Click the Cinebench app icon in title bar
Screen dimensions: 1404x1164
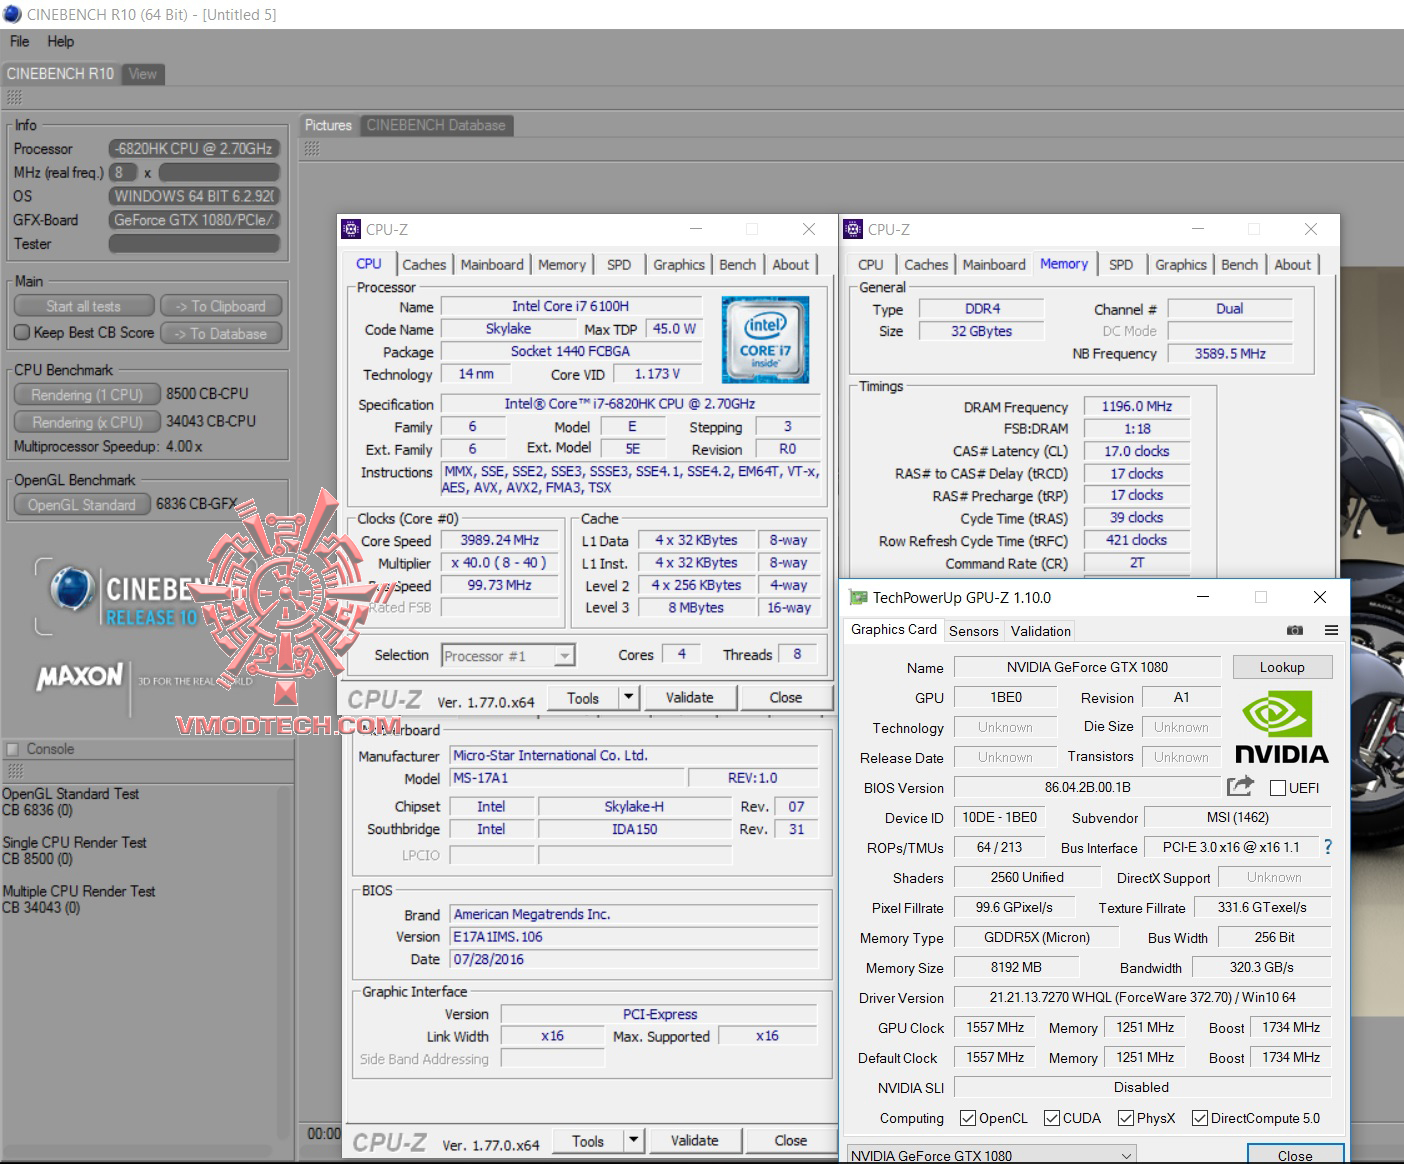coord(12,14)
